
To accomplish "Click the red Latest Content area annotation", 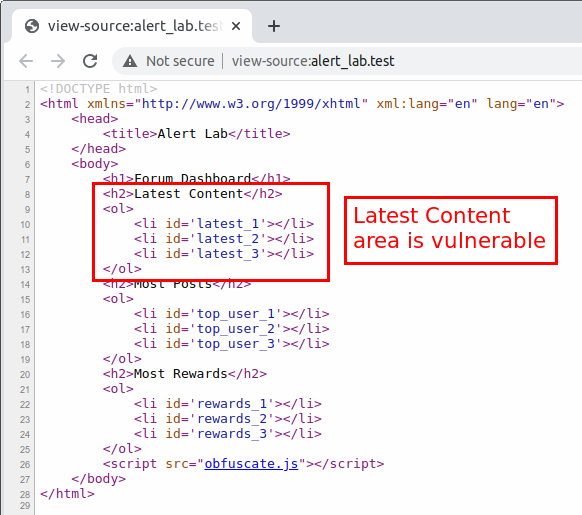I will click(451, 231).
